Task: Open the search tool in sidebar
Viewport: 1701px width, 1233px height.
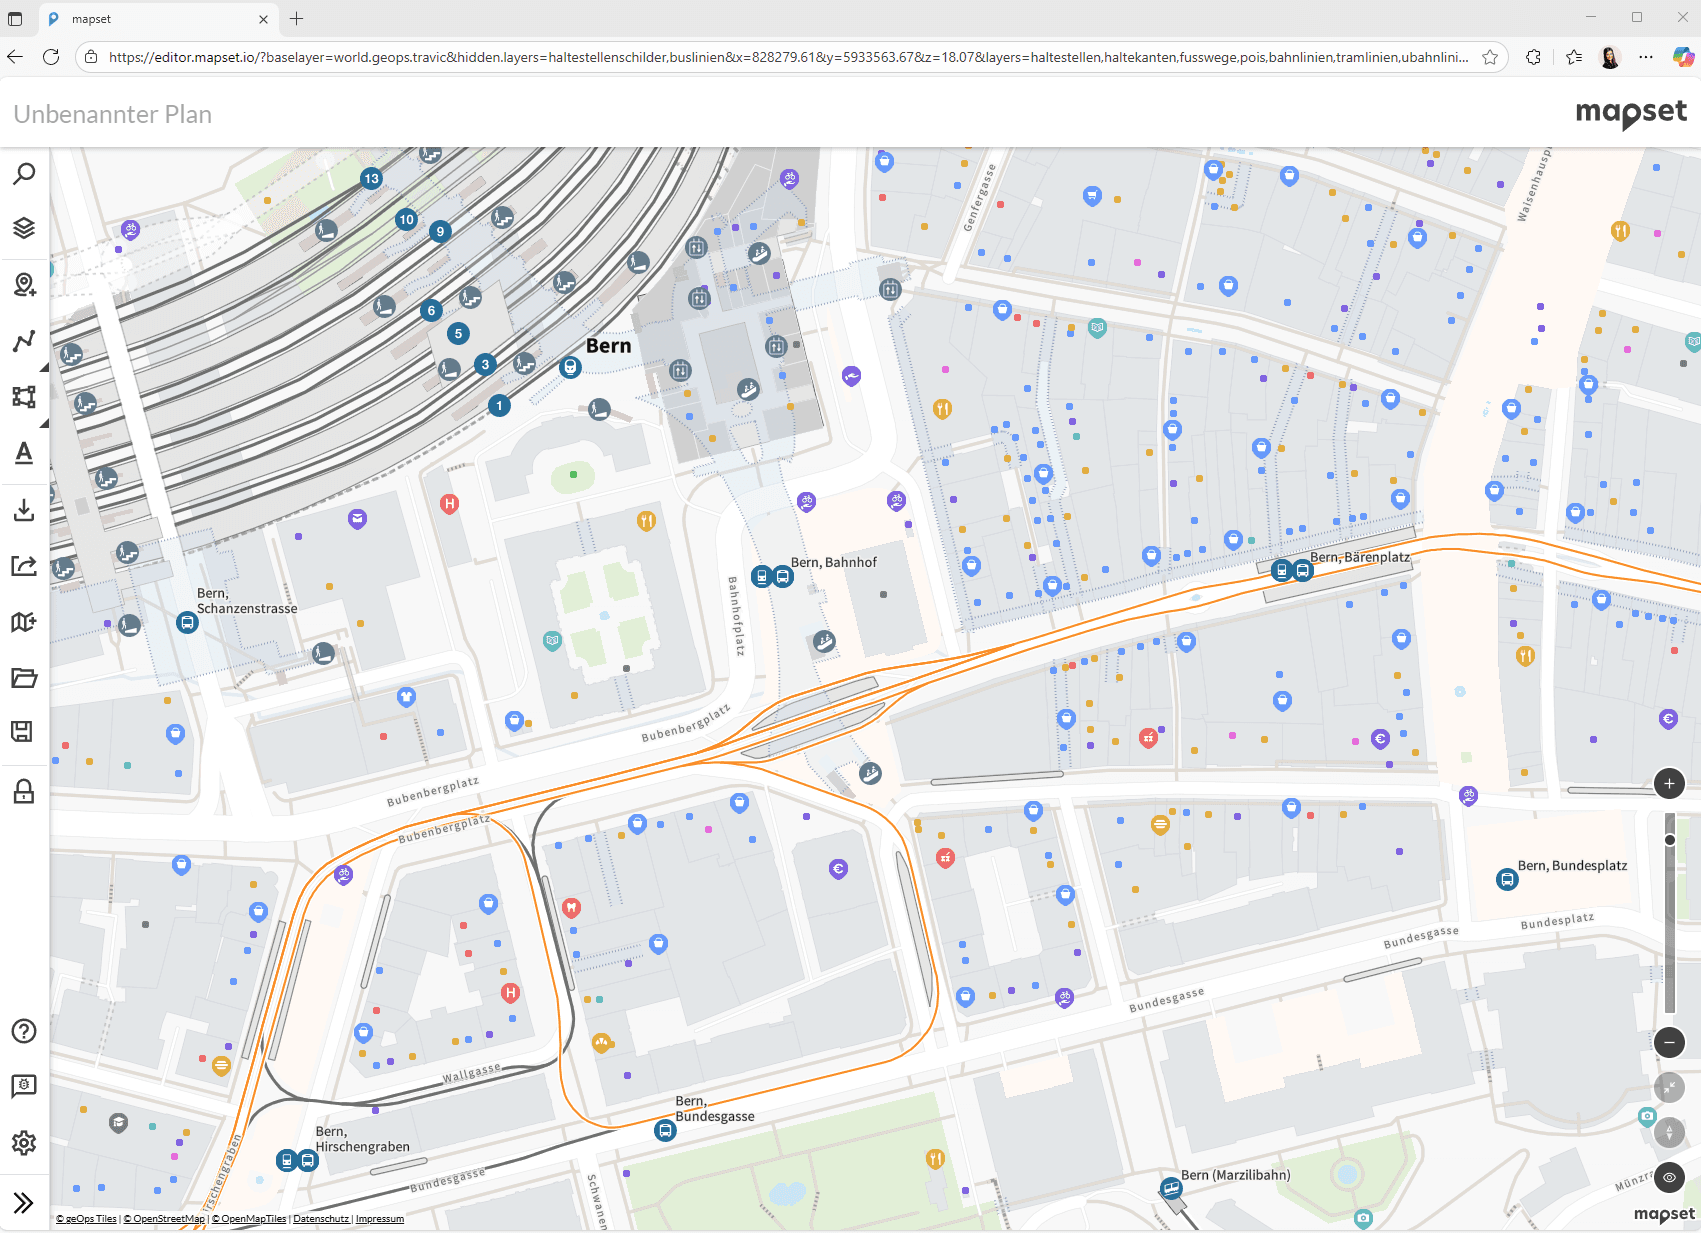Action: click(x=24, y=174)
